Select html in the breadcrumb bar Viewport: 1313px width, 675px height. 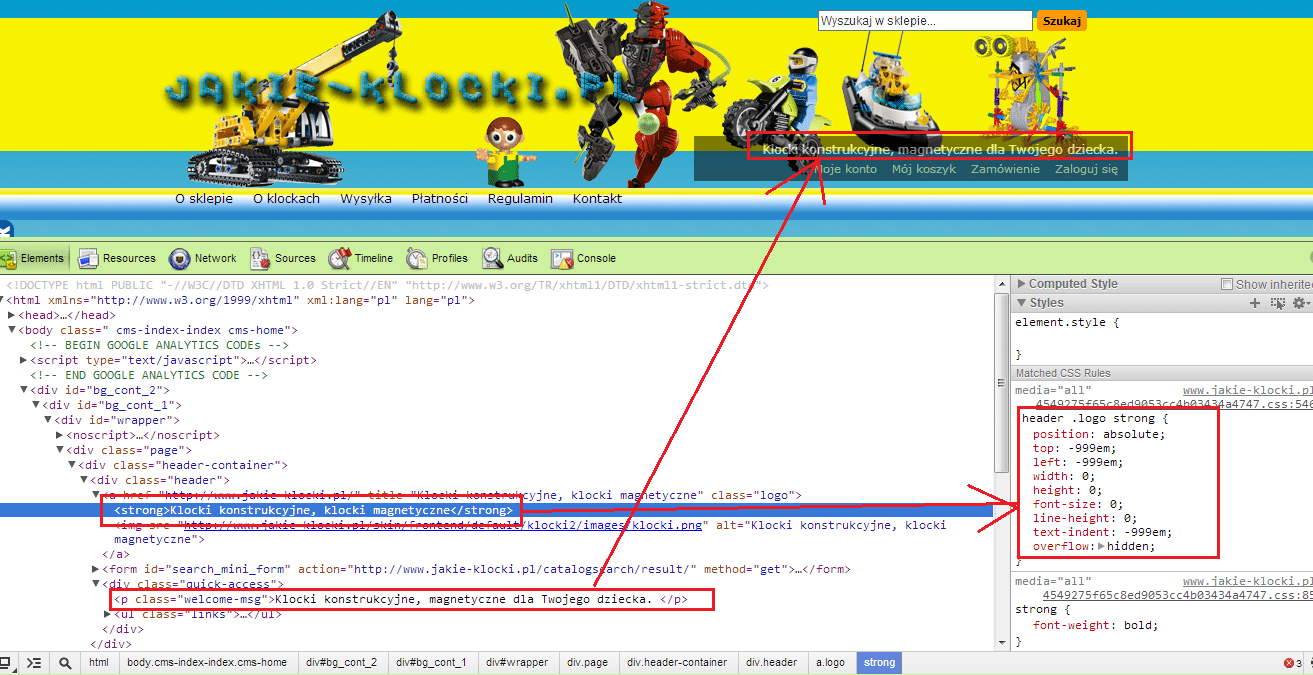[x=98, y=663]
